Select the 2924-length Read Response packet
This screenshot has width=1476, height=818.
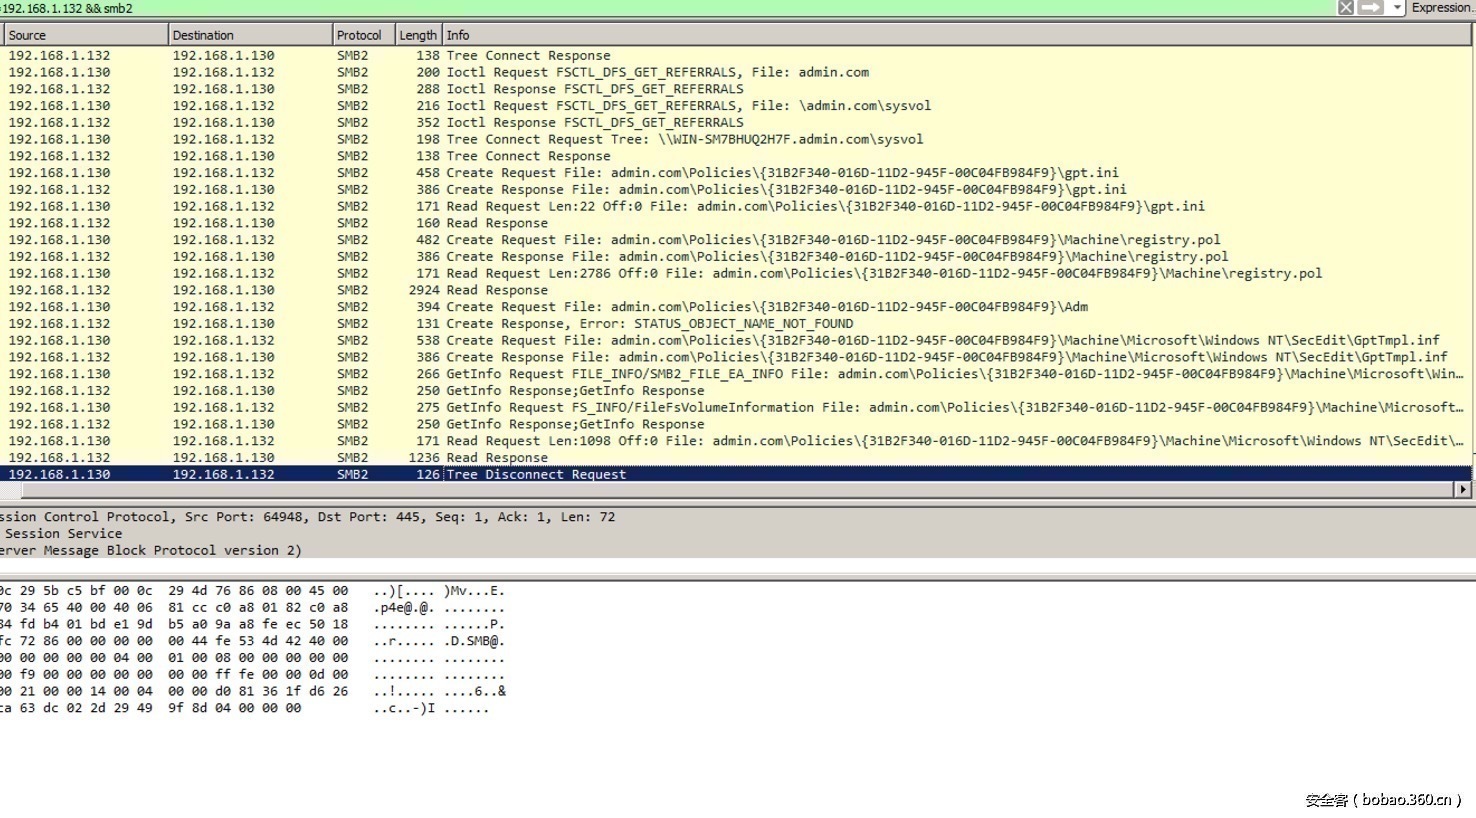(x=497, y=290)
